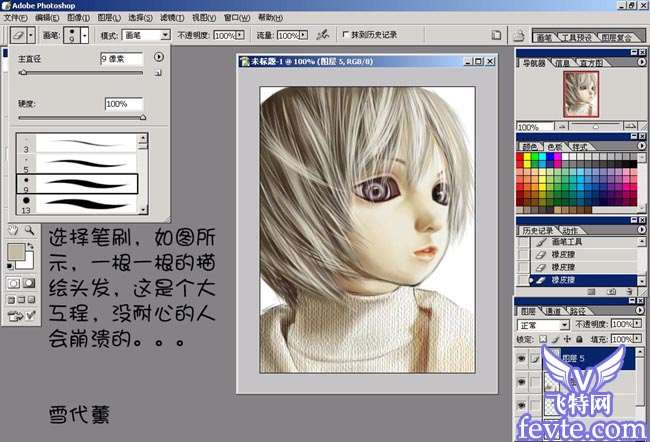Lock all padlock icon
This screenshot has width=650, height=442.
pos(580,339)
